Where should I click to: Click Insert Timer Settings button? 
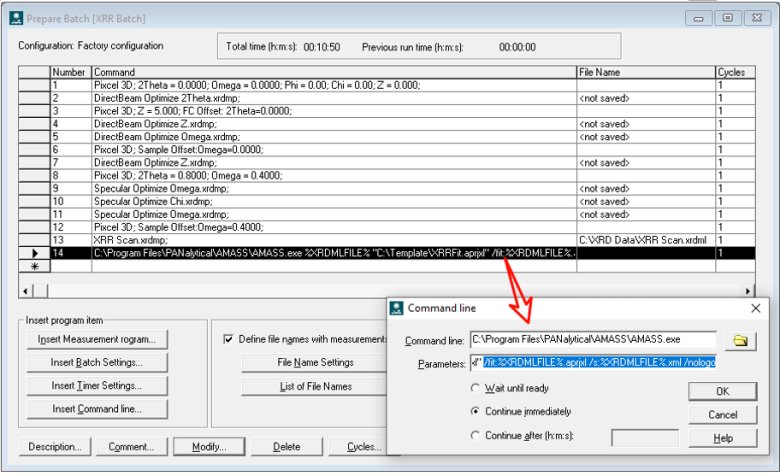pyautogui.click(x=98, y=385)
